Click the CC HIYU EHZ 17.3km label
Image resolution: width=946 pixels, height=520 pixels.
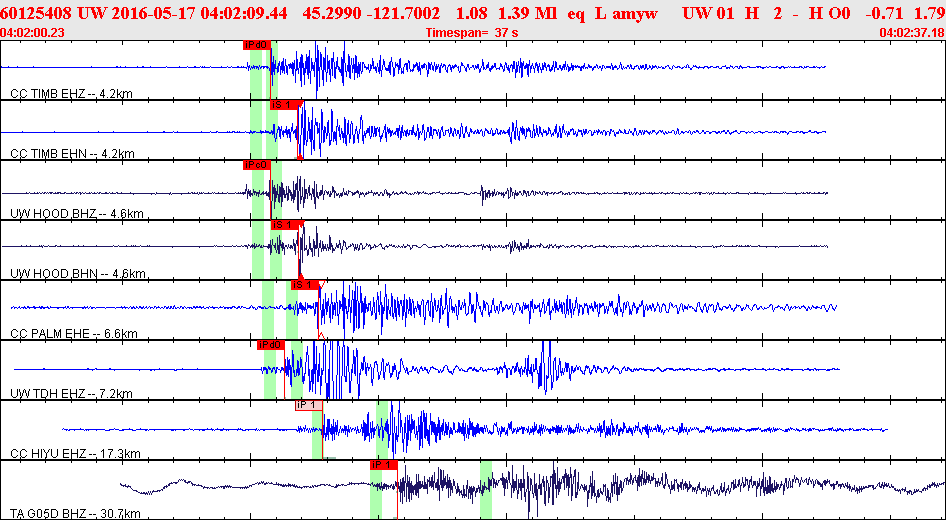click(75, 454)
